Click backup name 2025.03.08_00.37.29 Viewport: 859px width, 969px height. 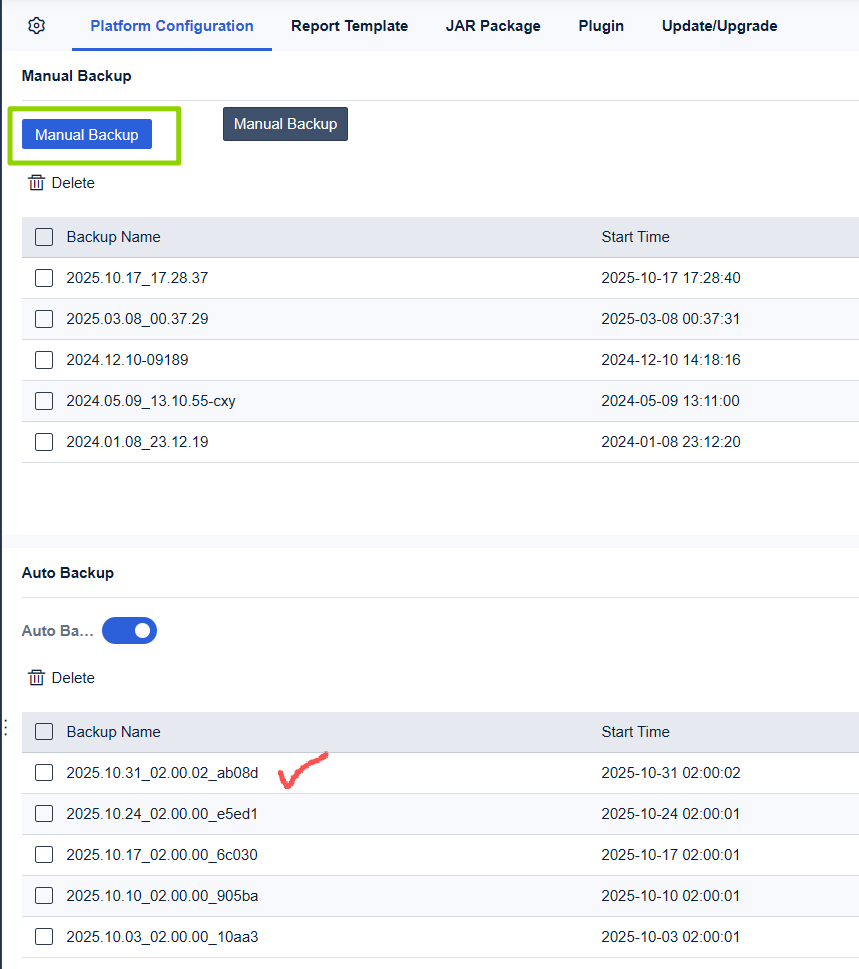coord(137,319)
